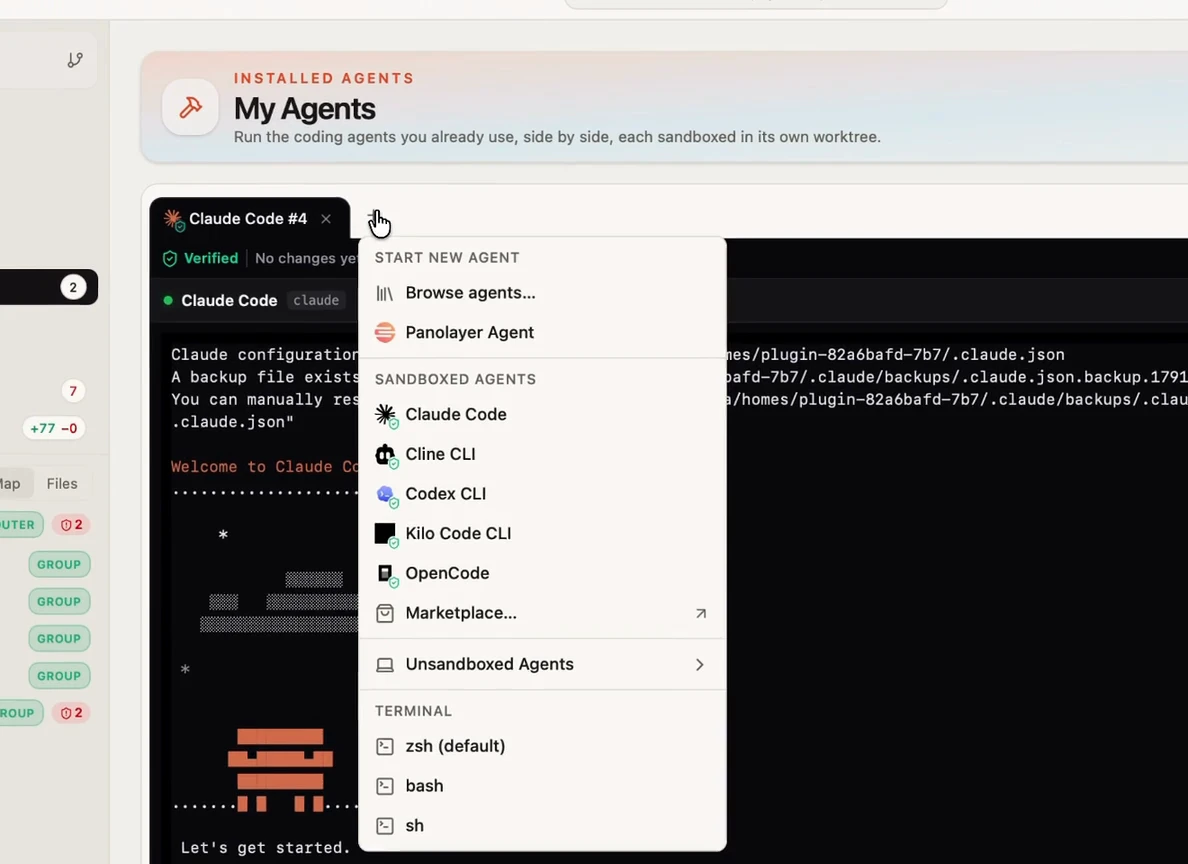Click the hammer My Agents icon
Viewport: 1188px width, 864px height.
click(190, 108)
